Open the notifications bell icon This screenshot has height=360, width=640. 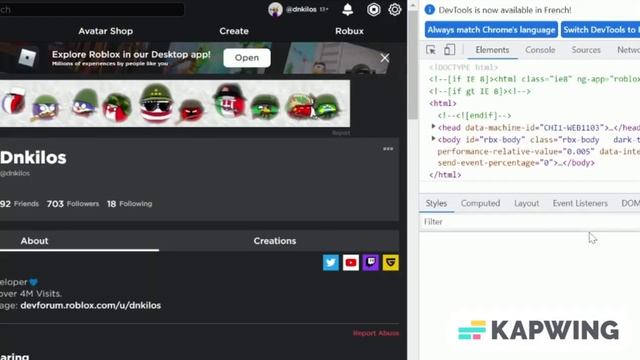[347, 9]
